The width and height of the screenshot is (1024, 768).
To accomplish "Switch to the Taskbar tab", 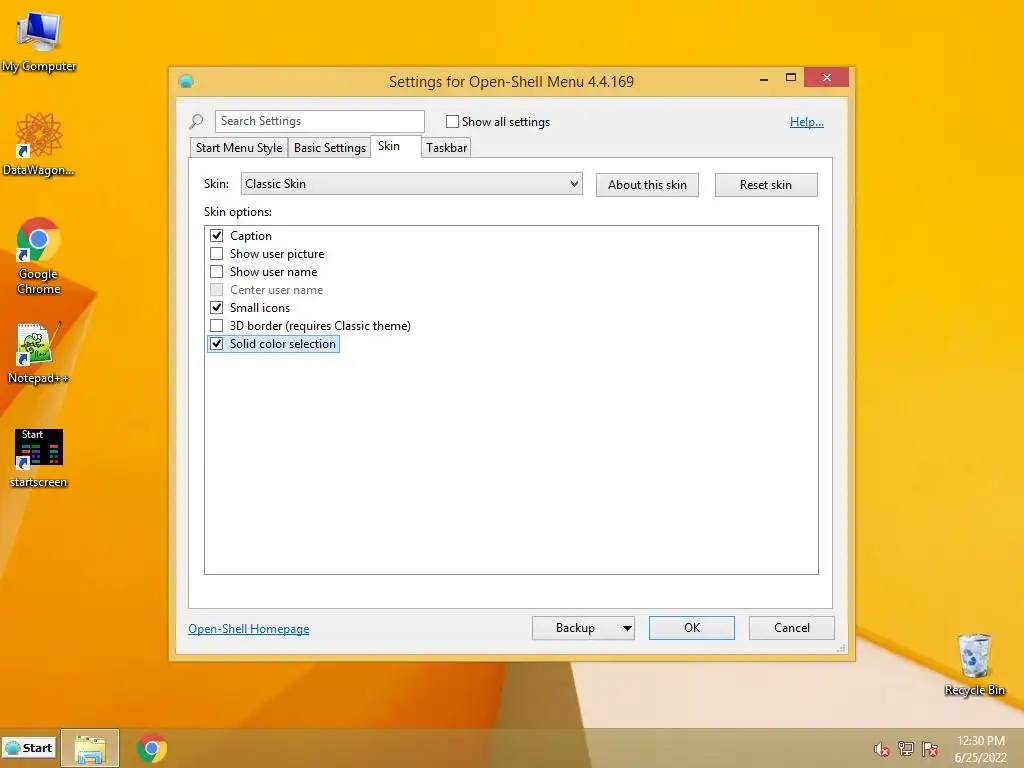I will (x=447, y=148).
